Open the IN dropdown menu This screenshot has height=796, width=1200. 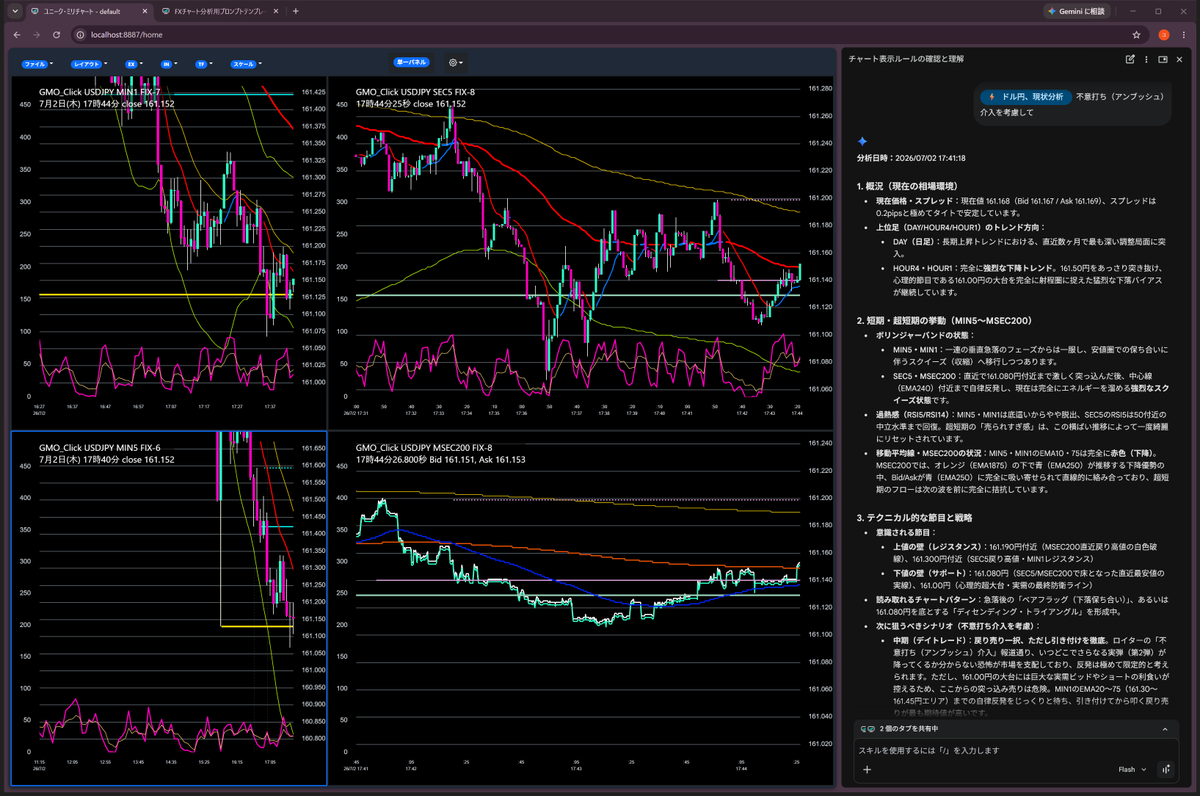(169, 63)
